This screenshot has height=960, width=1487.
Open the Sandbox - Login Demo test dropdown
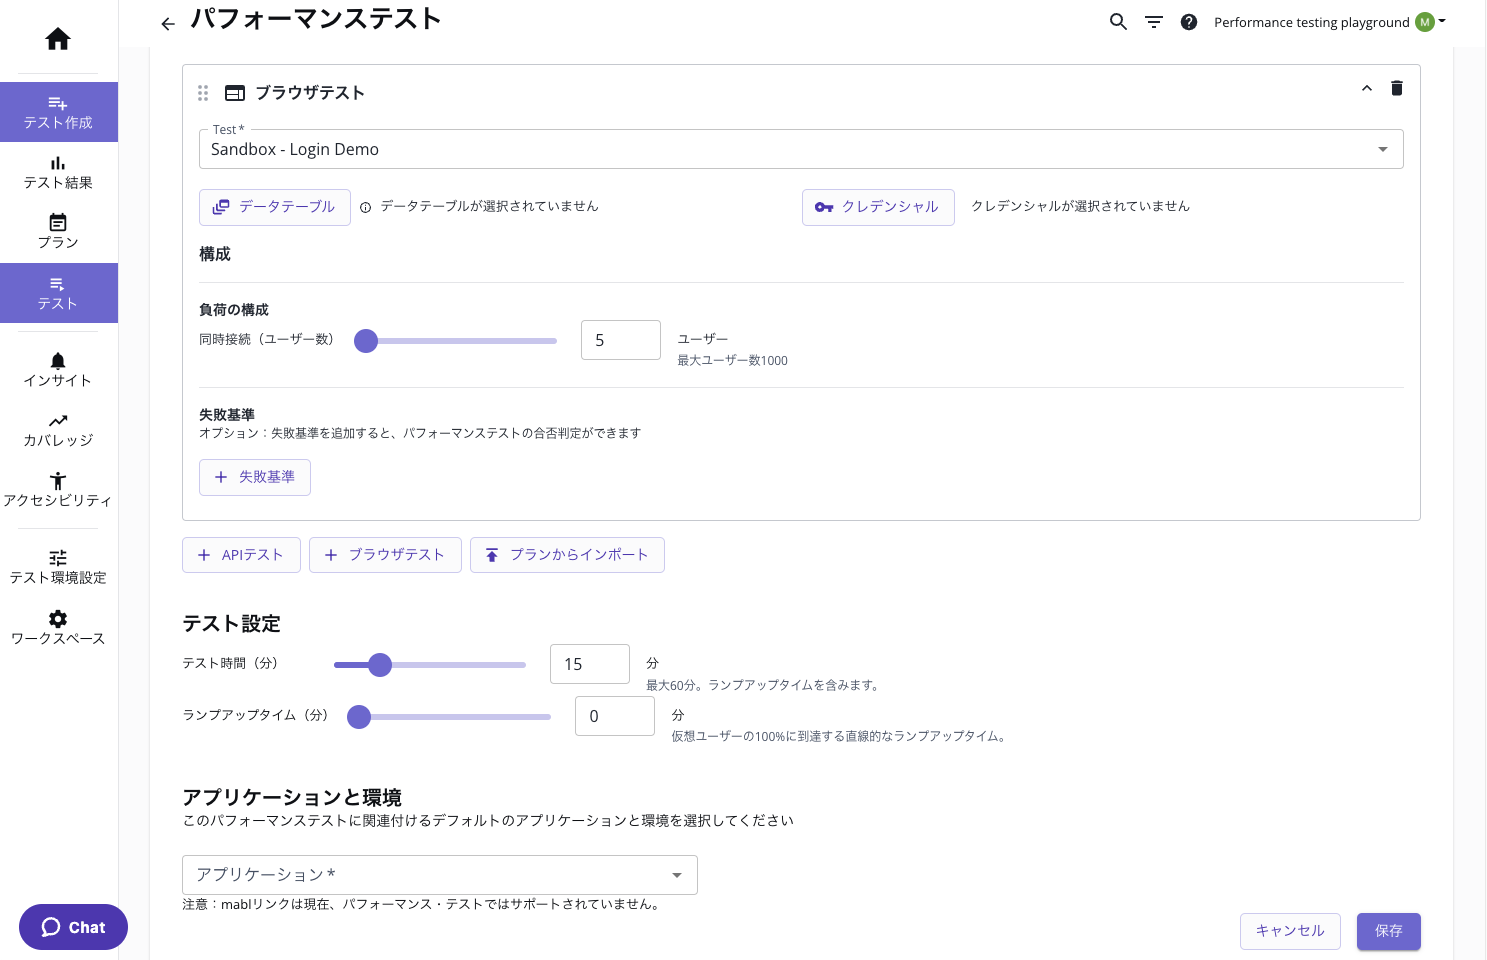[1383, 149]
